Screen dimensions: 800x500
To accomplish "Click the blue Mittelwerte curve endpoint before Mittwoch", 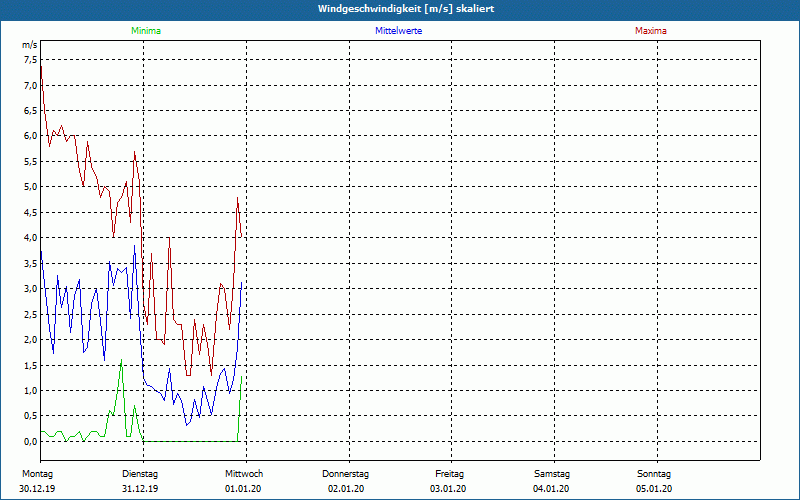I will click(x=241, y=283).
